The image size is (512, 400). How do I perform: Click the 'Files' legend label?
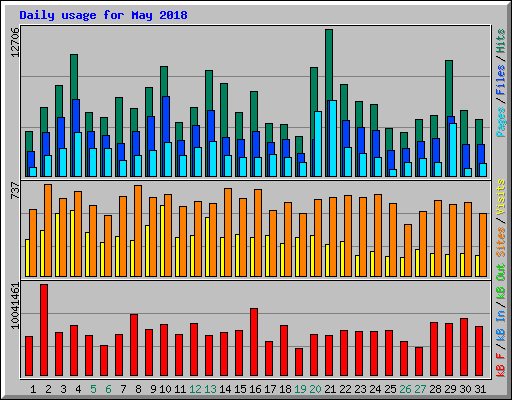coord(501,80)
